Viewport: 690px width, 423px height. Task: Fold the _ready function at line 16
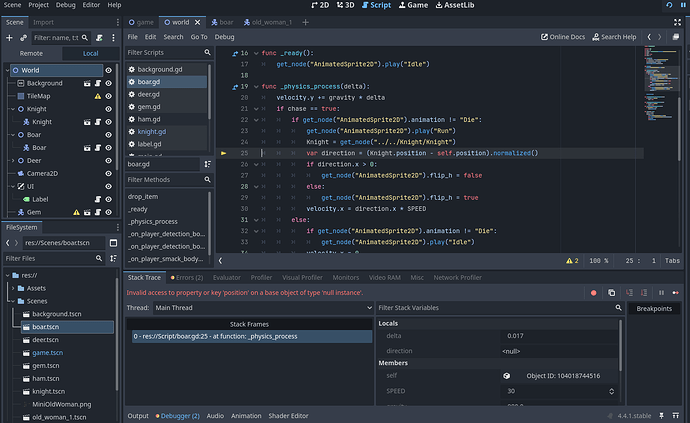[256, 53]
